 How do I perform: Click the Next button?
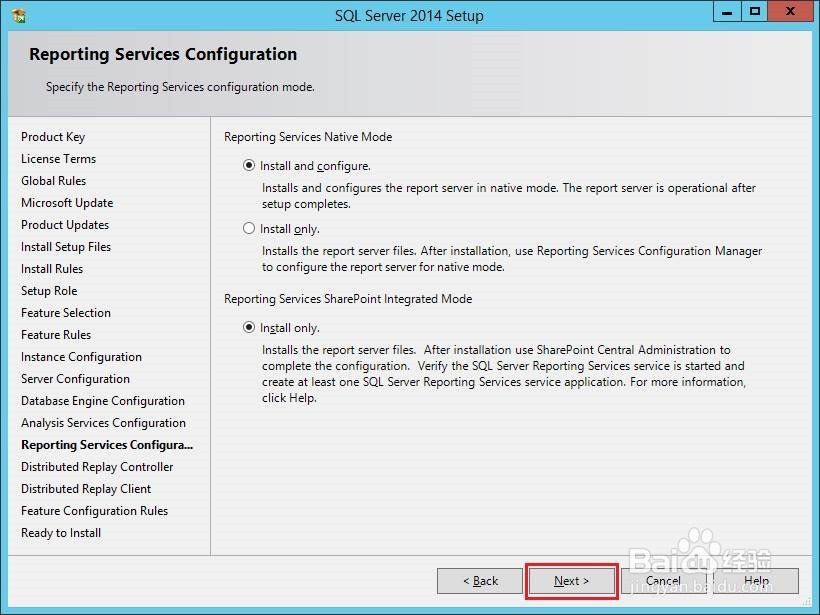[571, 581]
